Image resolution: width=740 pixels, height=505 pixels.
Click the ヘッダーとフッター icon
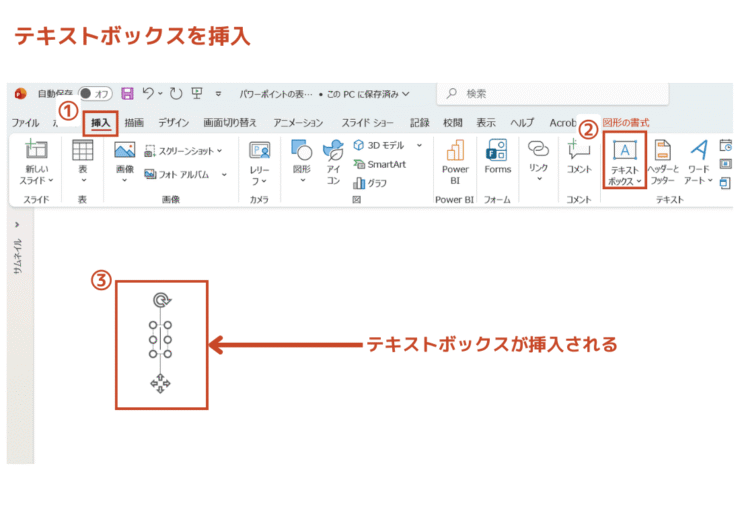663,150
